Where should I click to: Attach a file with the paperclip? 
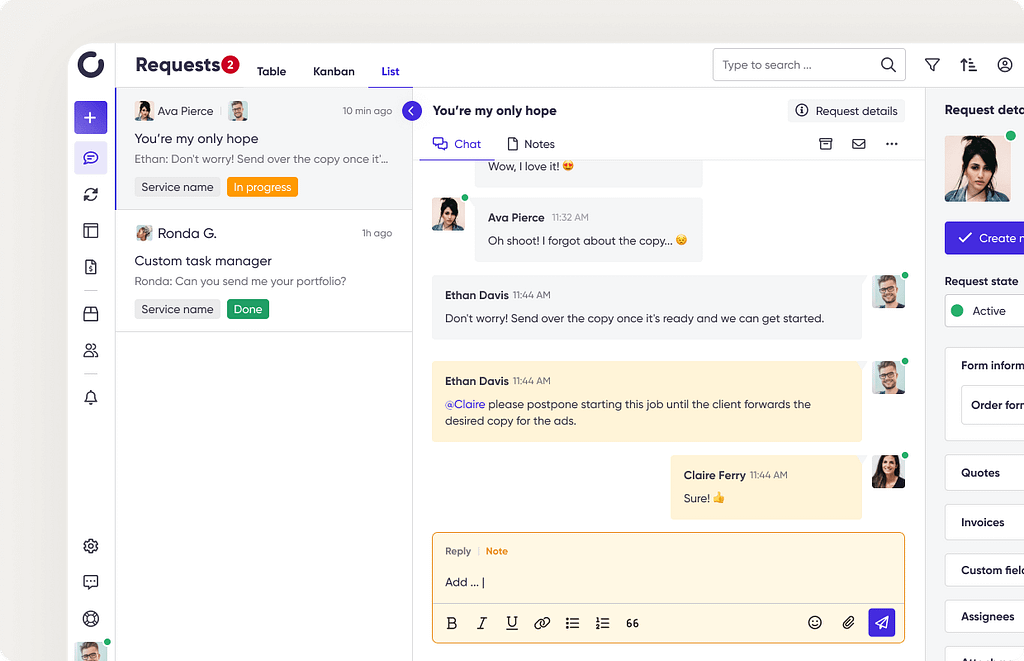point(848,622)
